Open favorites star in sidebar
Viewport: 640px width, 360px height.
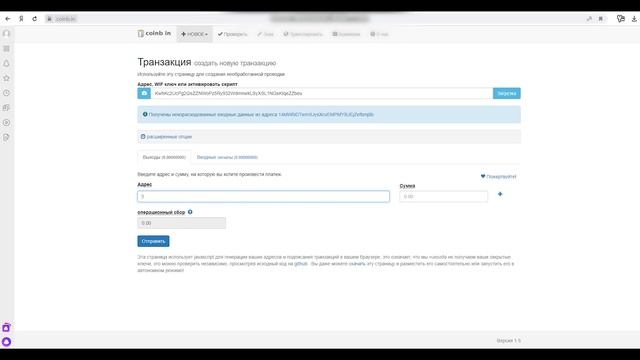point(7,78)
